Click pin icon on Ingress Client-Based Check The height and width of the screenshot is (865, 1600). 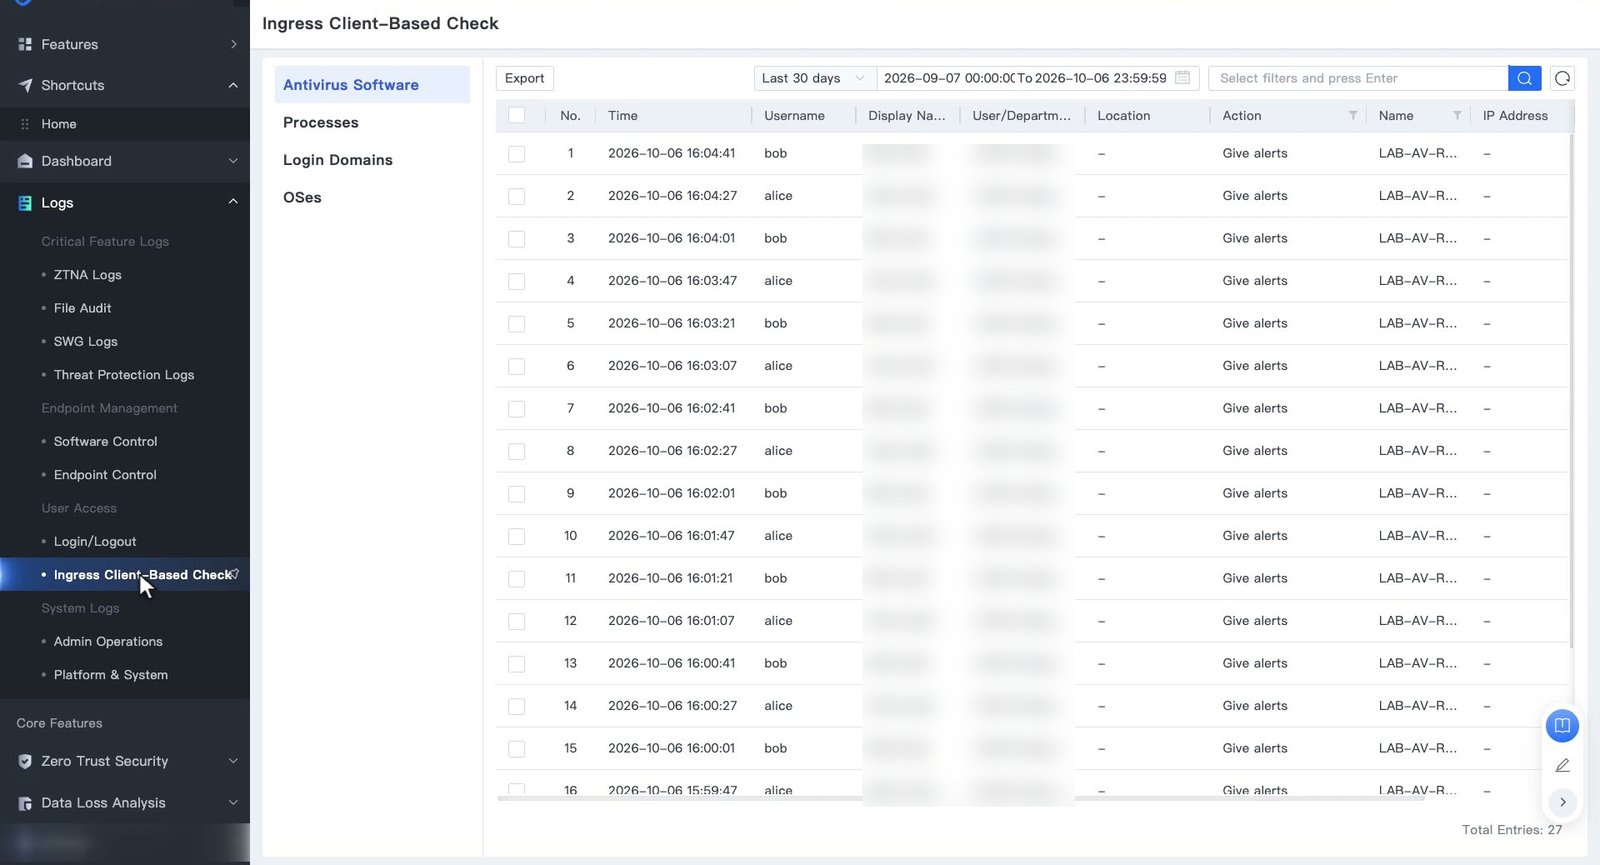click(235, 574)
